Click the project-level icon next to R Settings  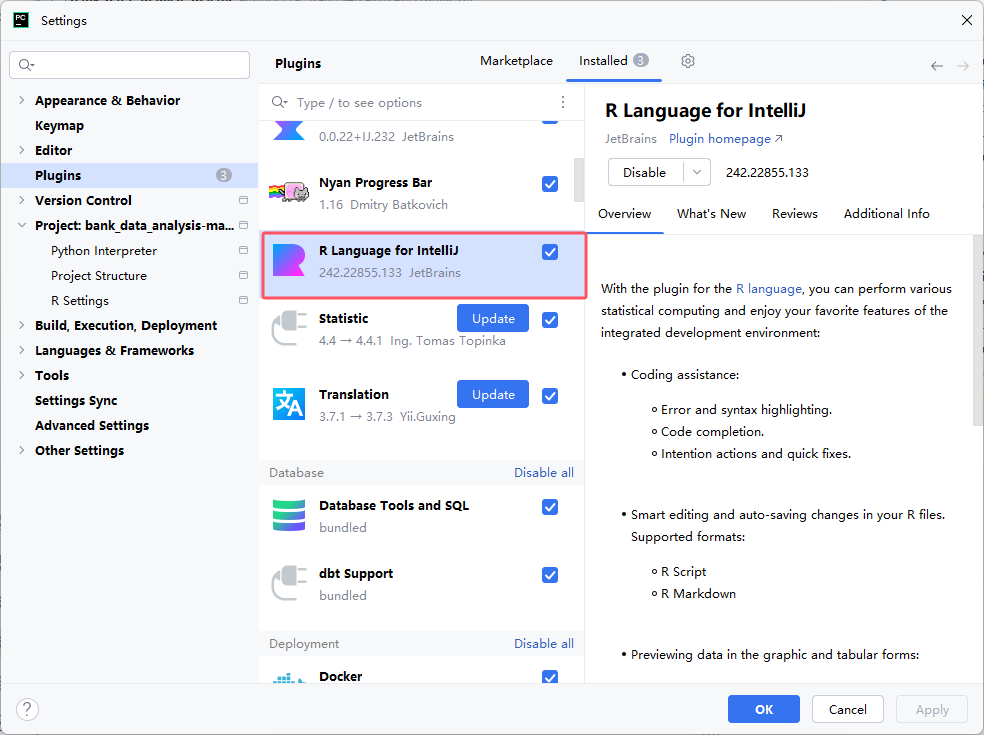(243, 300)
